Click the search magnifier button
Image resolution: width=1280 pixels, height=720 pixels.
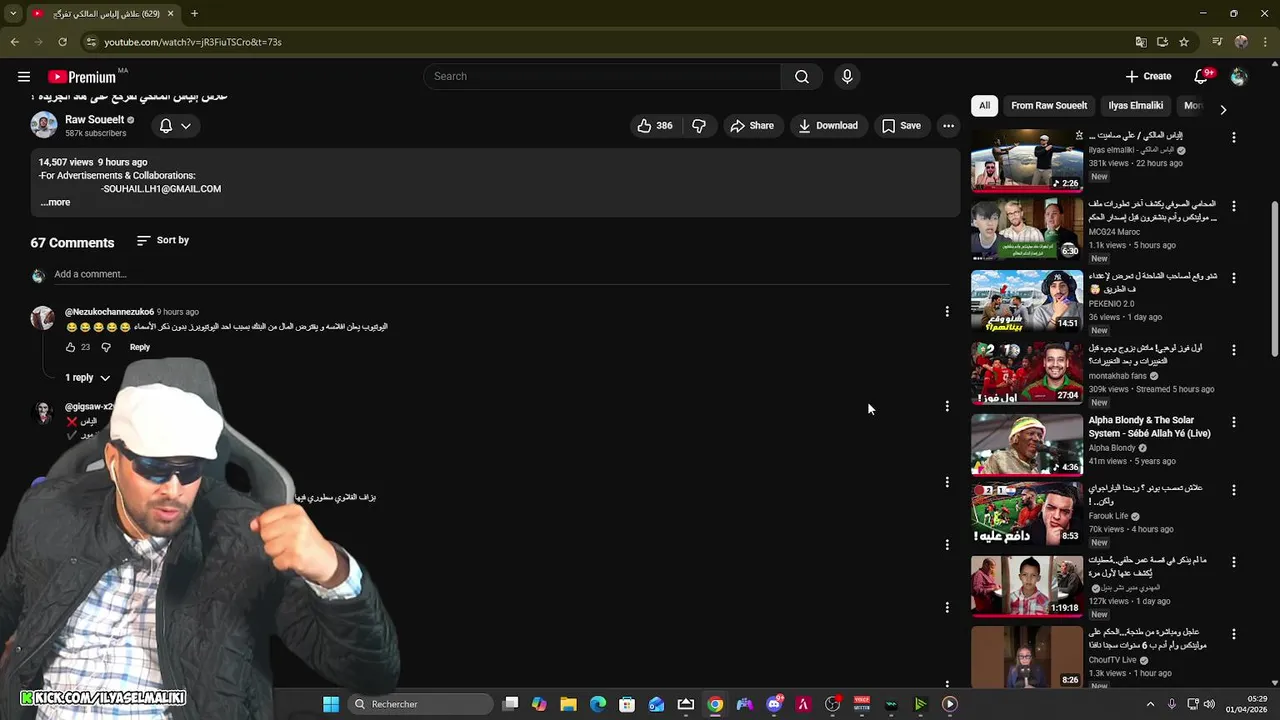pyautogui.click(x=802, y=76)
